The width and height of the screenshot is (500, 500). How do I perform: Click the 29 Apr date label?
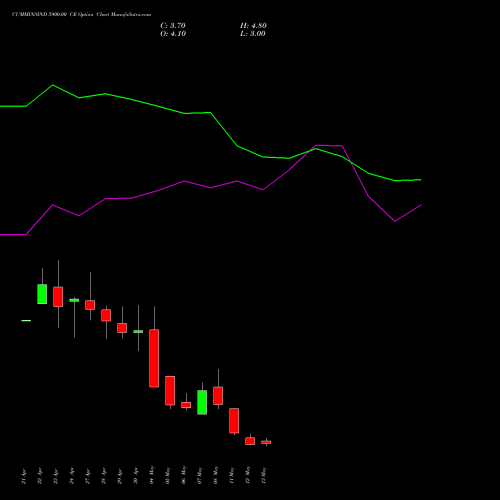[120, 476]
